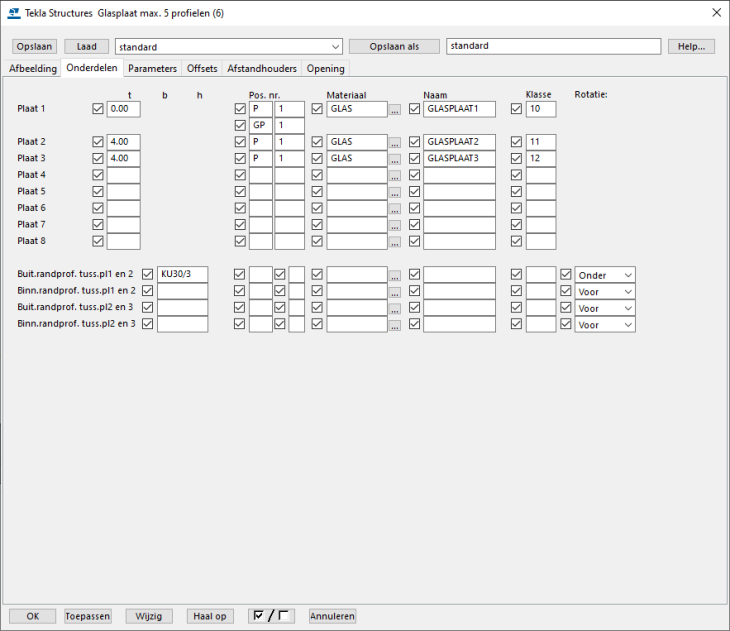The width and height of the screenshot is (730, 631).
Task: Go to the Afstandhouders tab
Action: [x=262, y=68]
